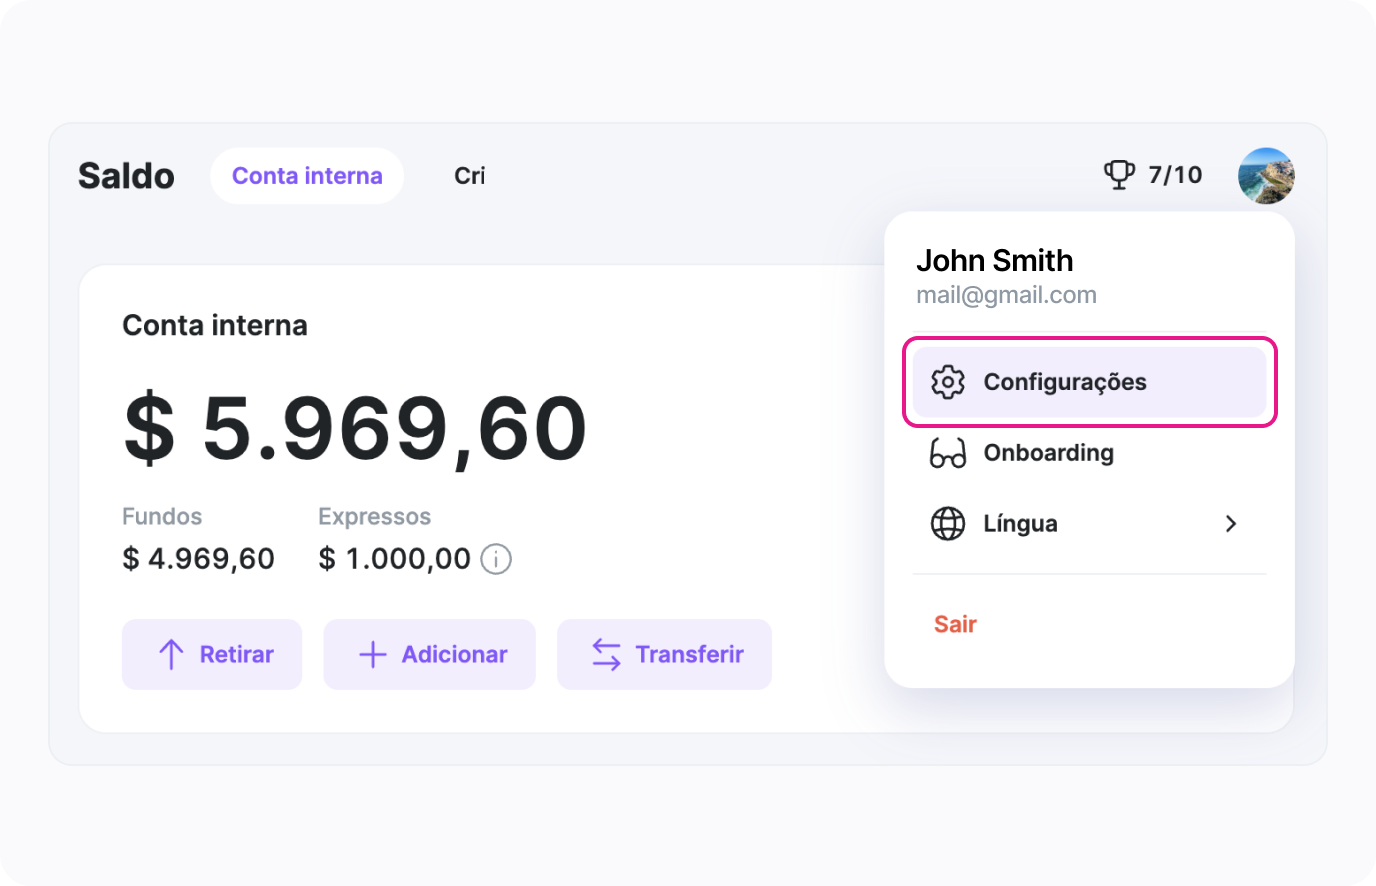1376x886 pixels.
Task: Expand the Língua submenu chevron
Action: tap(1231, 524)
